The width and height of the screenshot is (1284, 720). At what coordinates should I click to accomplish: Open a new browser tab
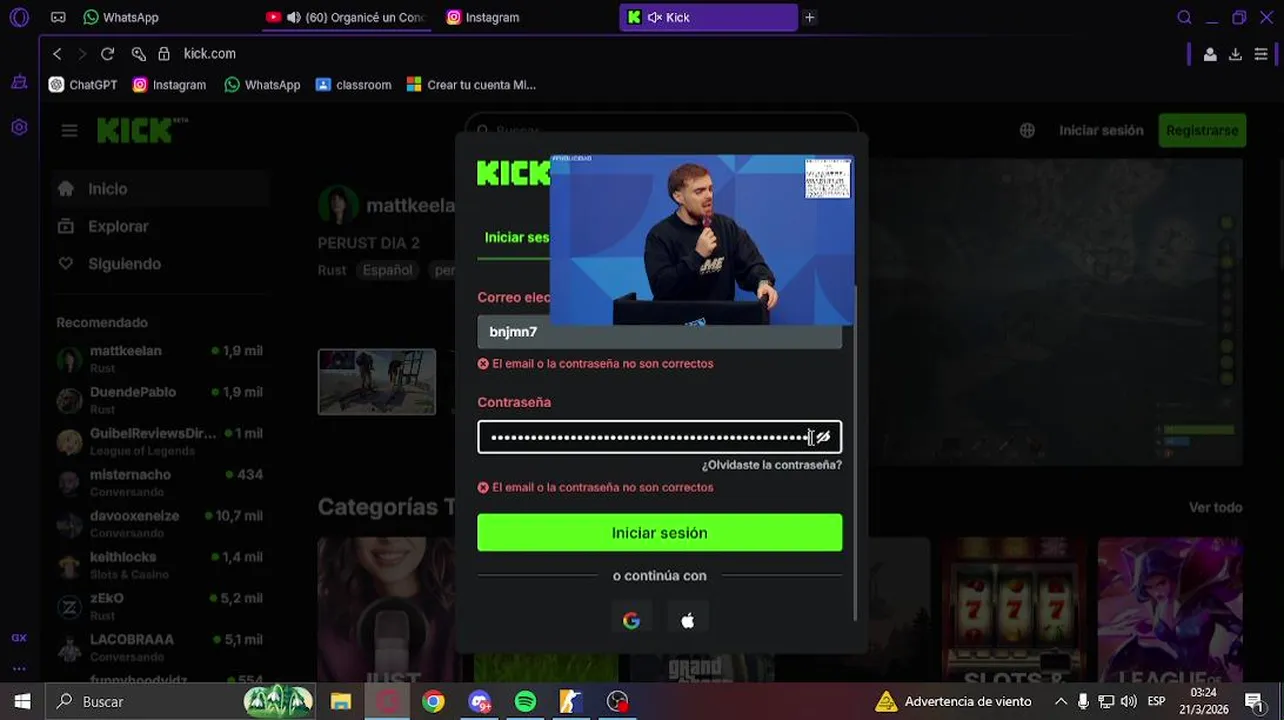810,17
